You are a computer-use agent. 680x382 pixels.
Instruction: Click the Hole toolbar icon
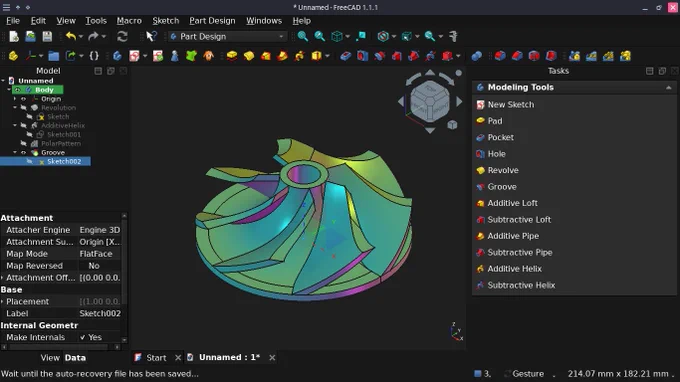pyautogui.click(x=363, y=56)
